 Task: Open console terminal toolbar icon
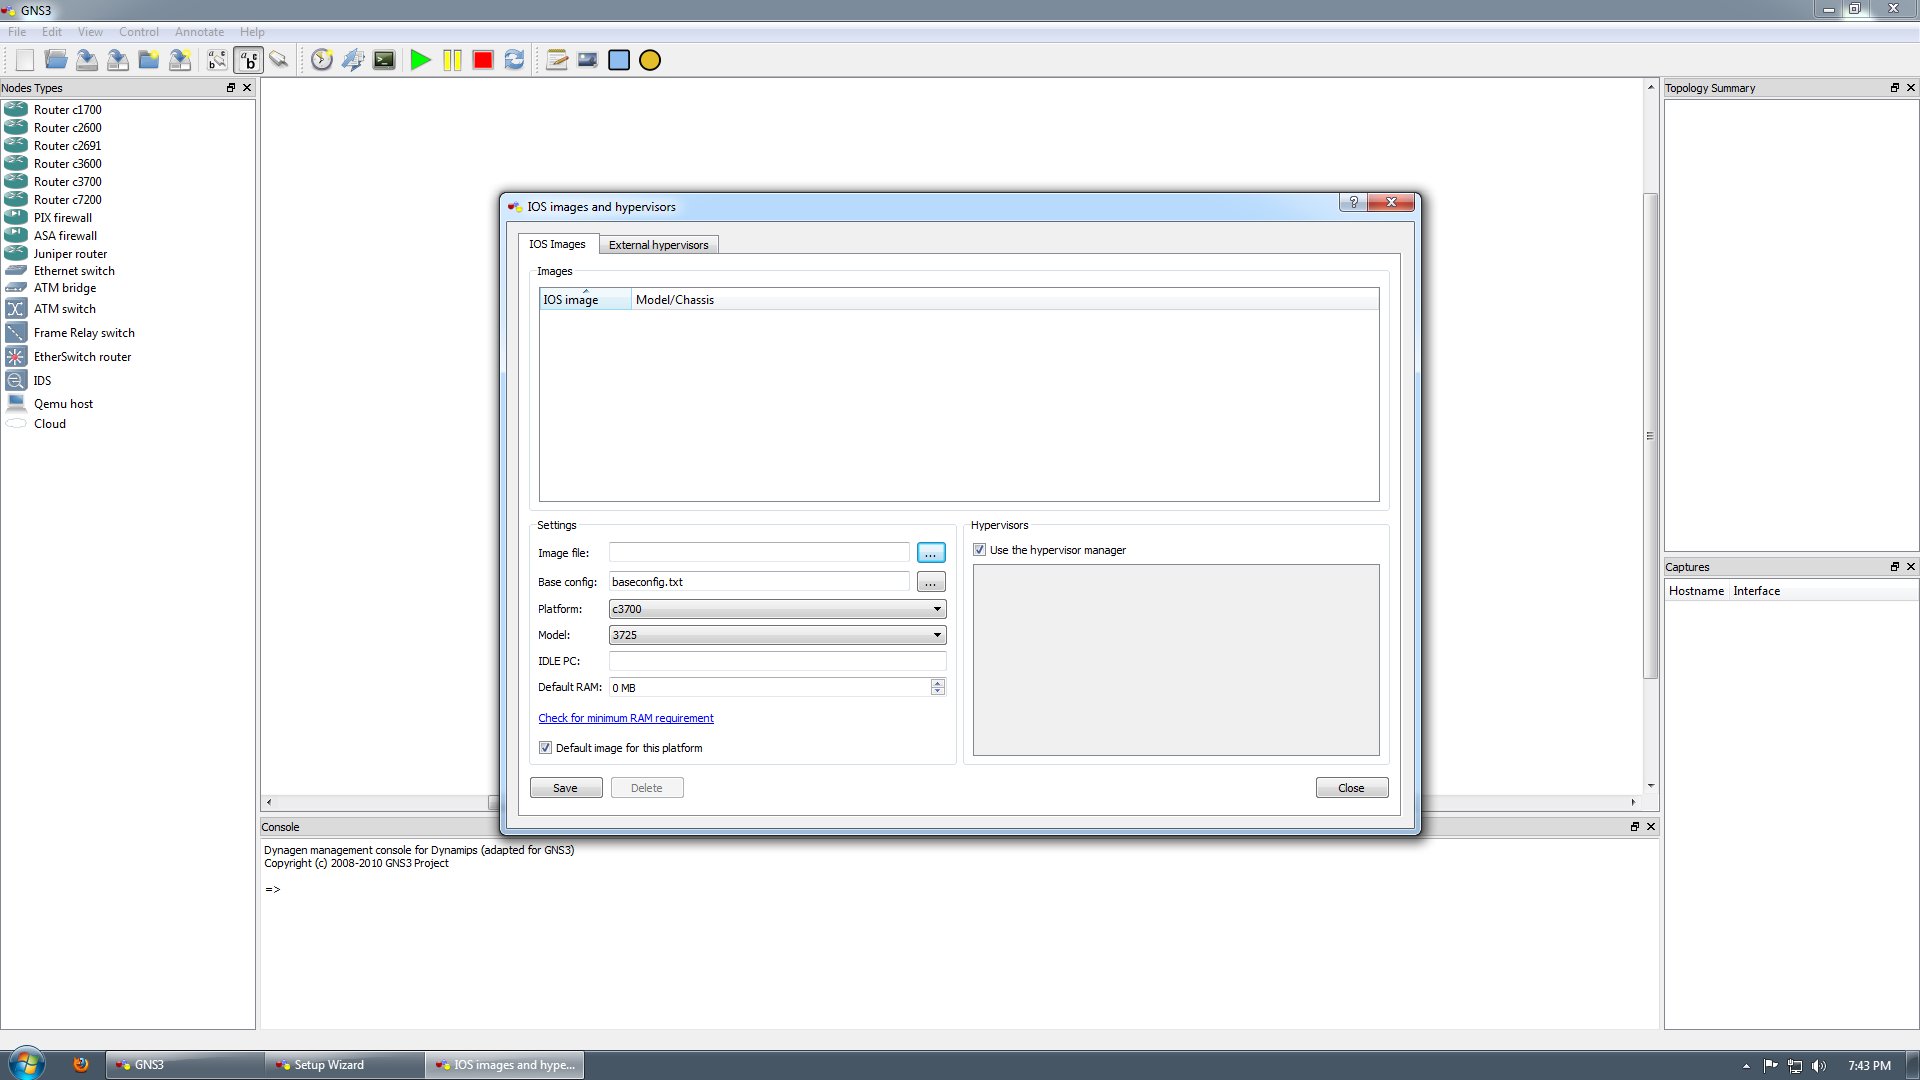(x=384, y=60)
